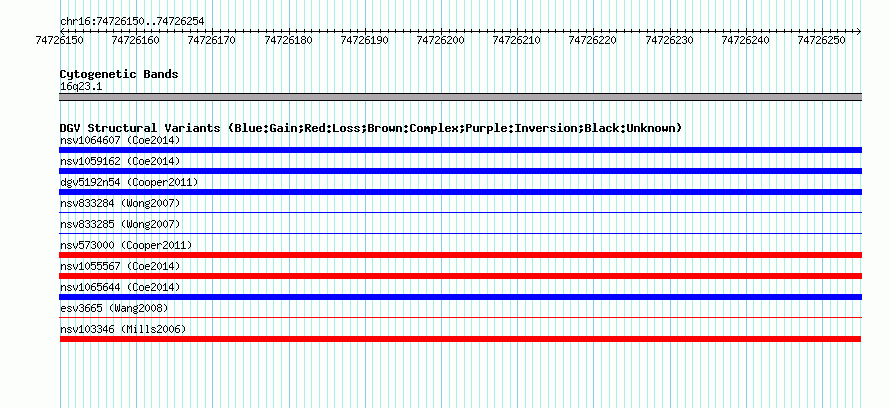Click the blue gain bar under nsv1065644
This screenshot has width=890, height=408.
point(460,297)
